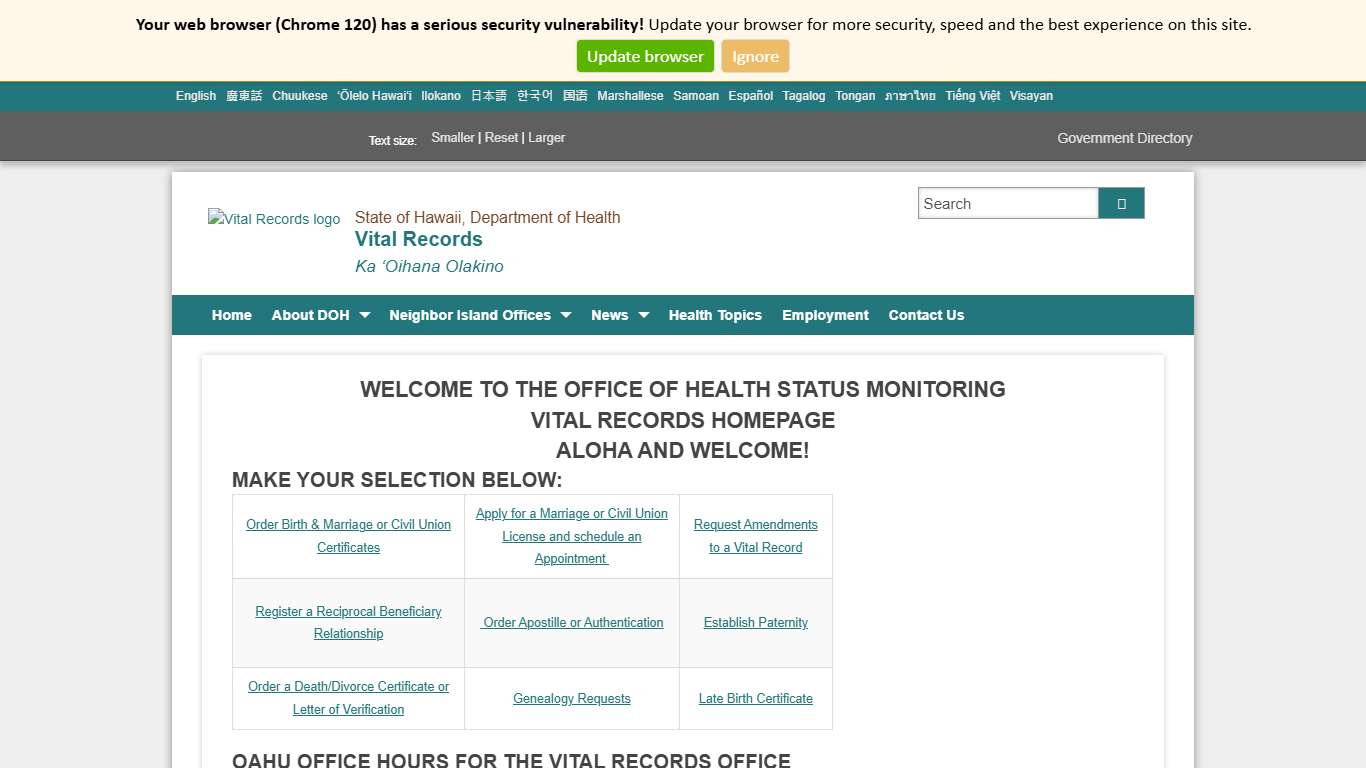Open Order Birth & Marriage or Civil Union Certificates
The height and width of the screenshot is (768, 1366).
pyautogui.click(x=348, y=536)
